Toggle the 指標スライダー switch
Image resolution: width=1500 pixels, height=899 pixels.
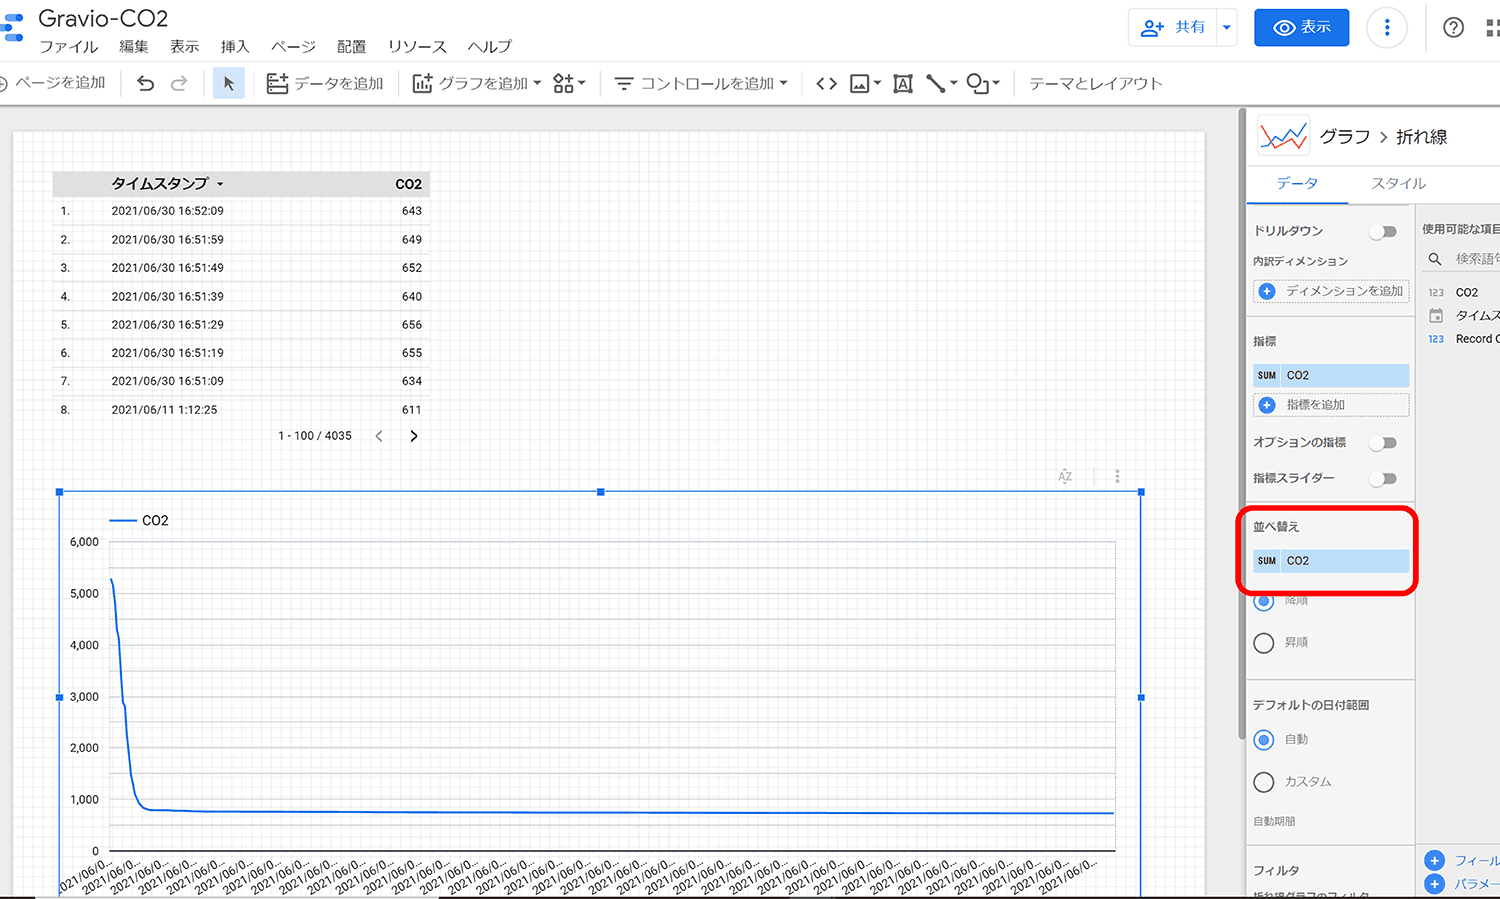click(x=1384, y=479)
